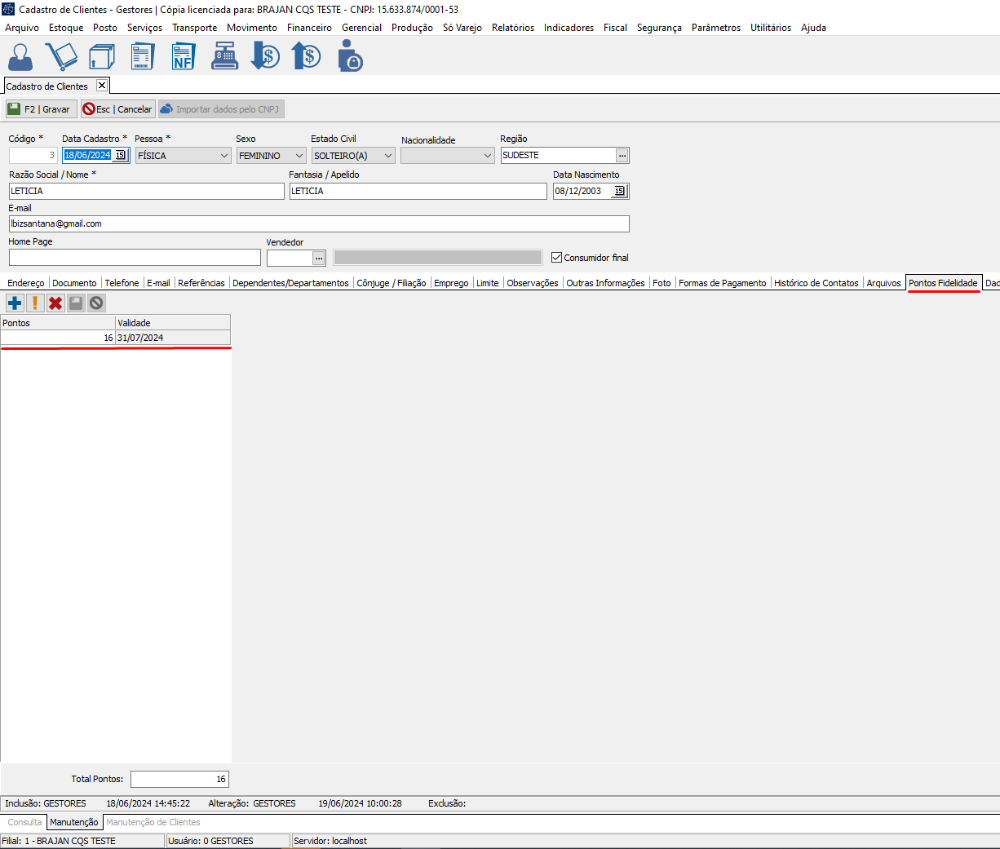Click the Esc | Cancelar button
The height and width of the screenshot is (849, 1000).
(x=117, y=109)
